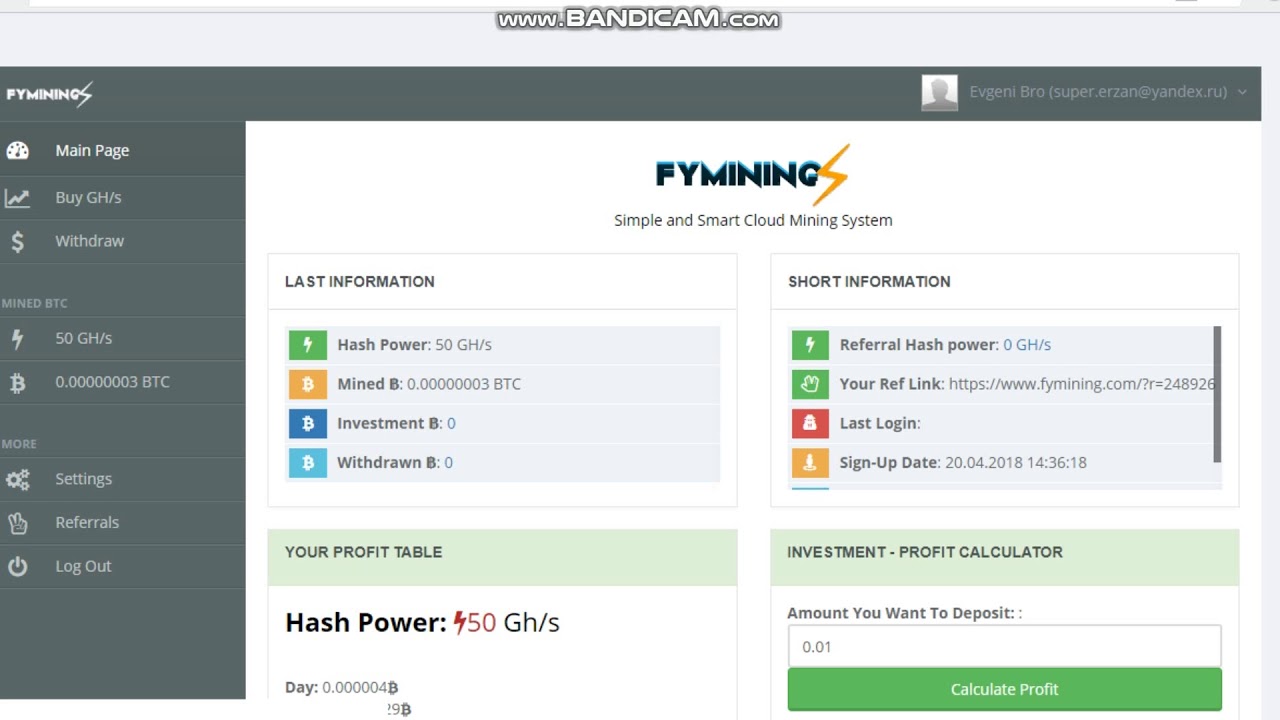Open Settings from the sidebar
Screen dimensions: 1280x720
tap(122, 479)
